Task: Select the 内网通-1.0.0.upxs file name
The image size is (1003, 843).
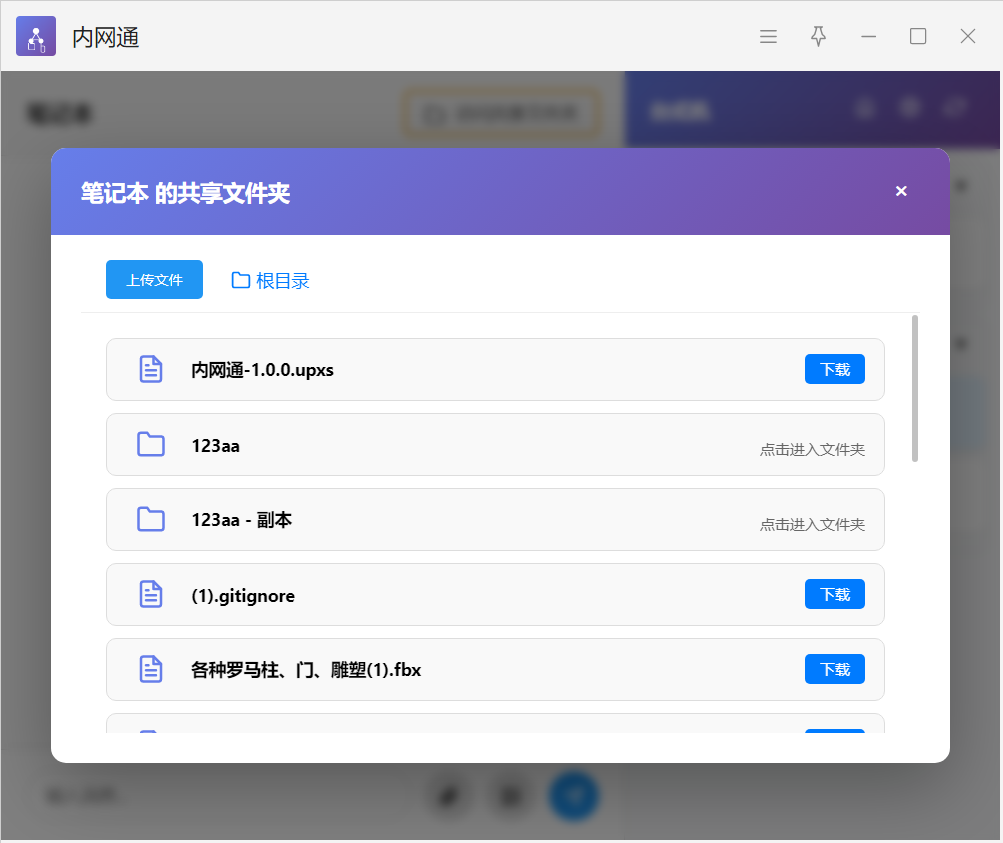Action: click(262, 370)
